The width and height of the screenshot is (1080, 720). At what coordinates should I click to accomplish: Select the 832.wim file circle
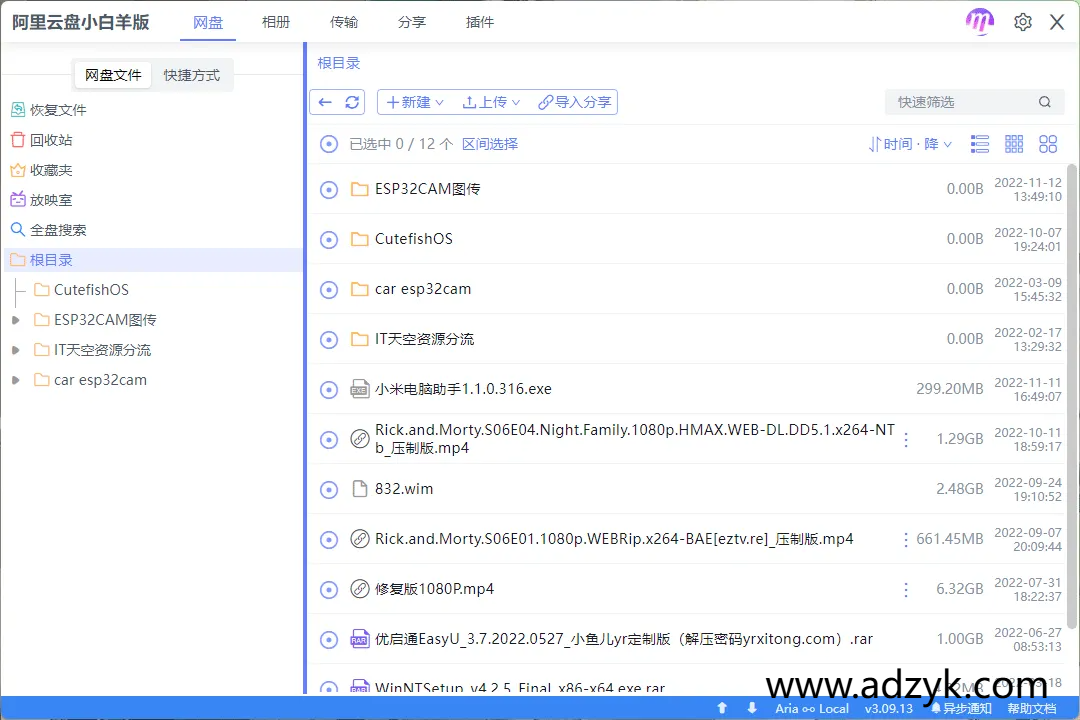pos(329,489)
